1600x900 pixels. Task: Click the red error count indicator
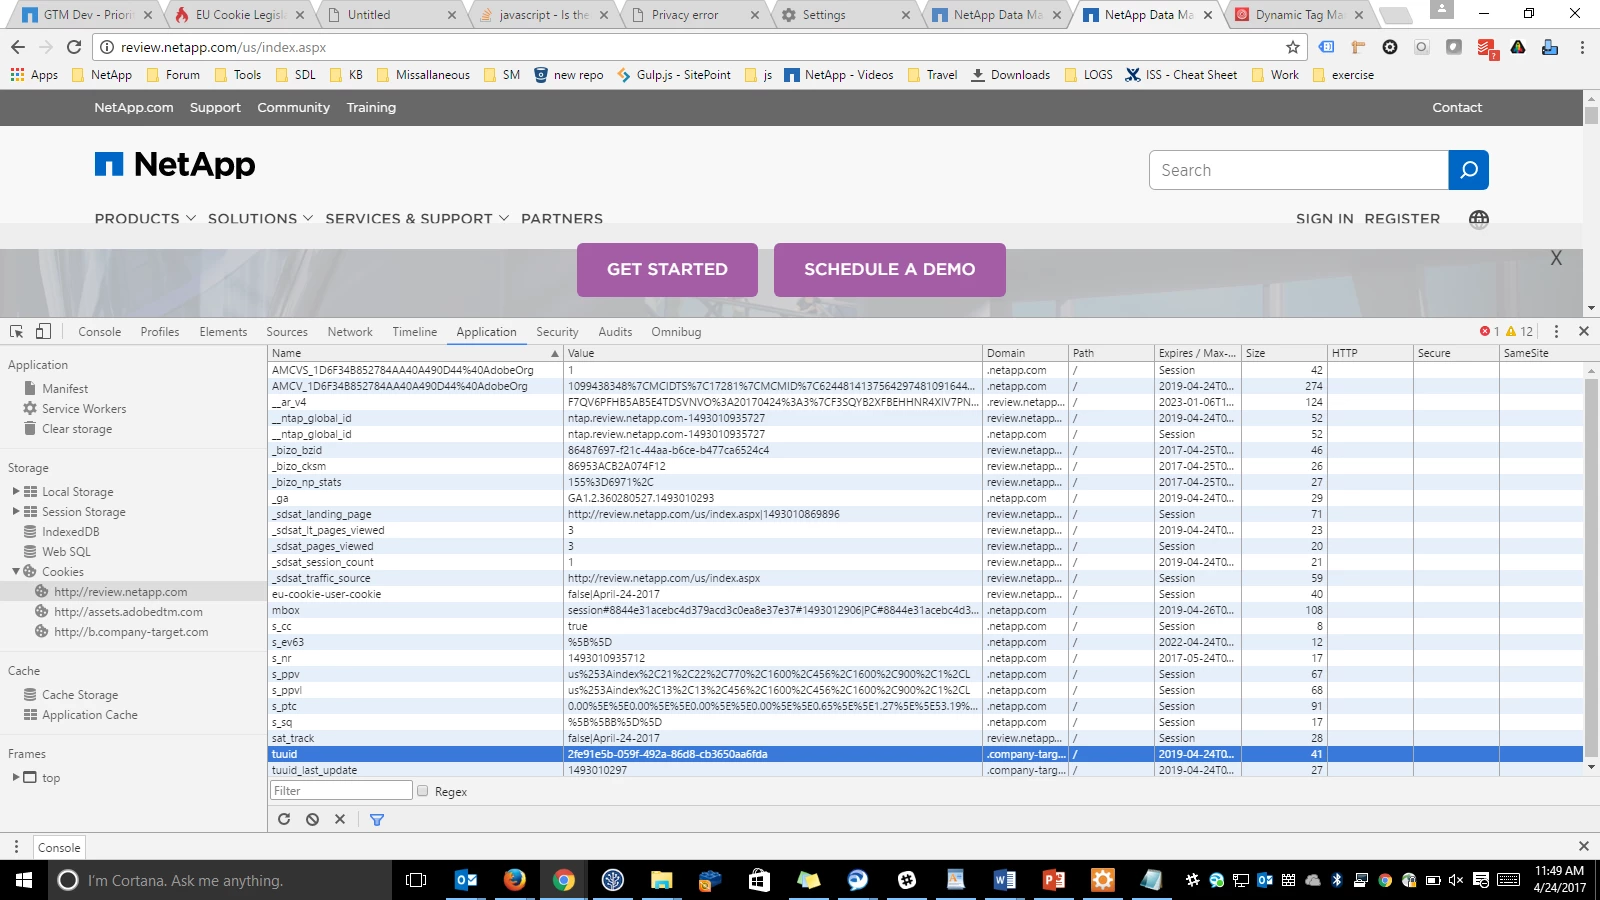[x=1489, y=331]
